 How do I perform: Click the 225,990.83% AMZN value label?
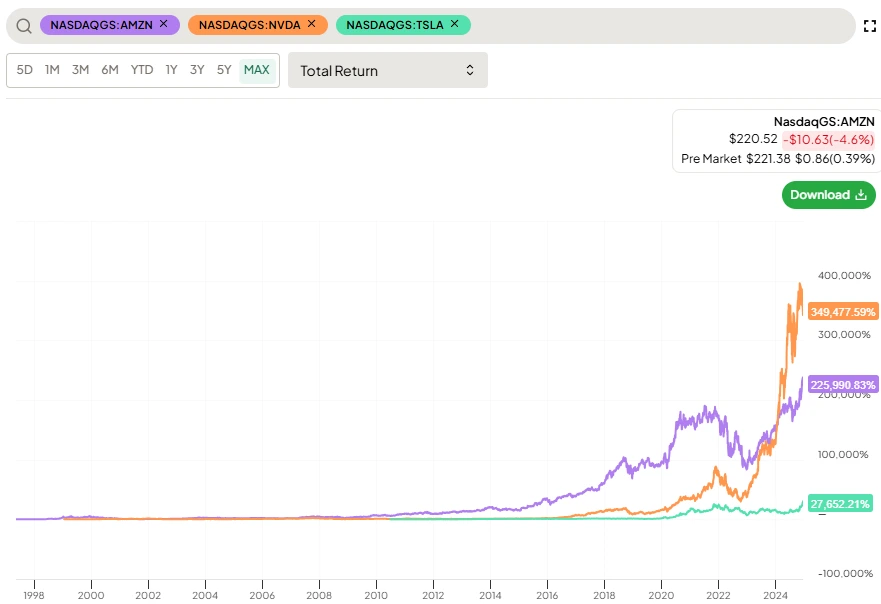[843, 384]
